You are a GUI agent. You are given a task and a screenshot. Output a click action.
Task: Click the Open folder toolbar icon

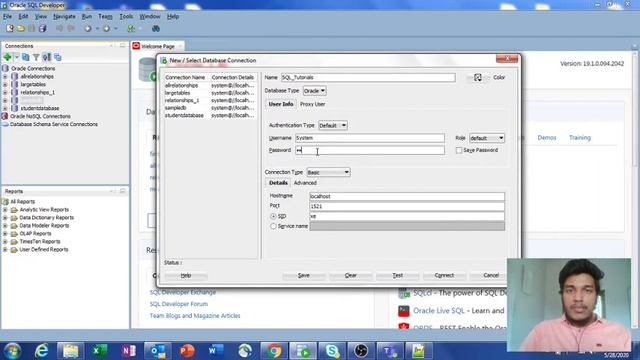pyautogui.click(x=20, y=29)
